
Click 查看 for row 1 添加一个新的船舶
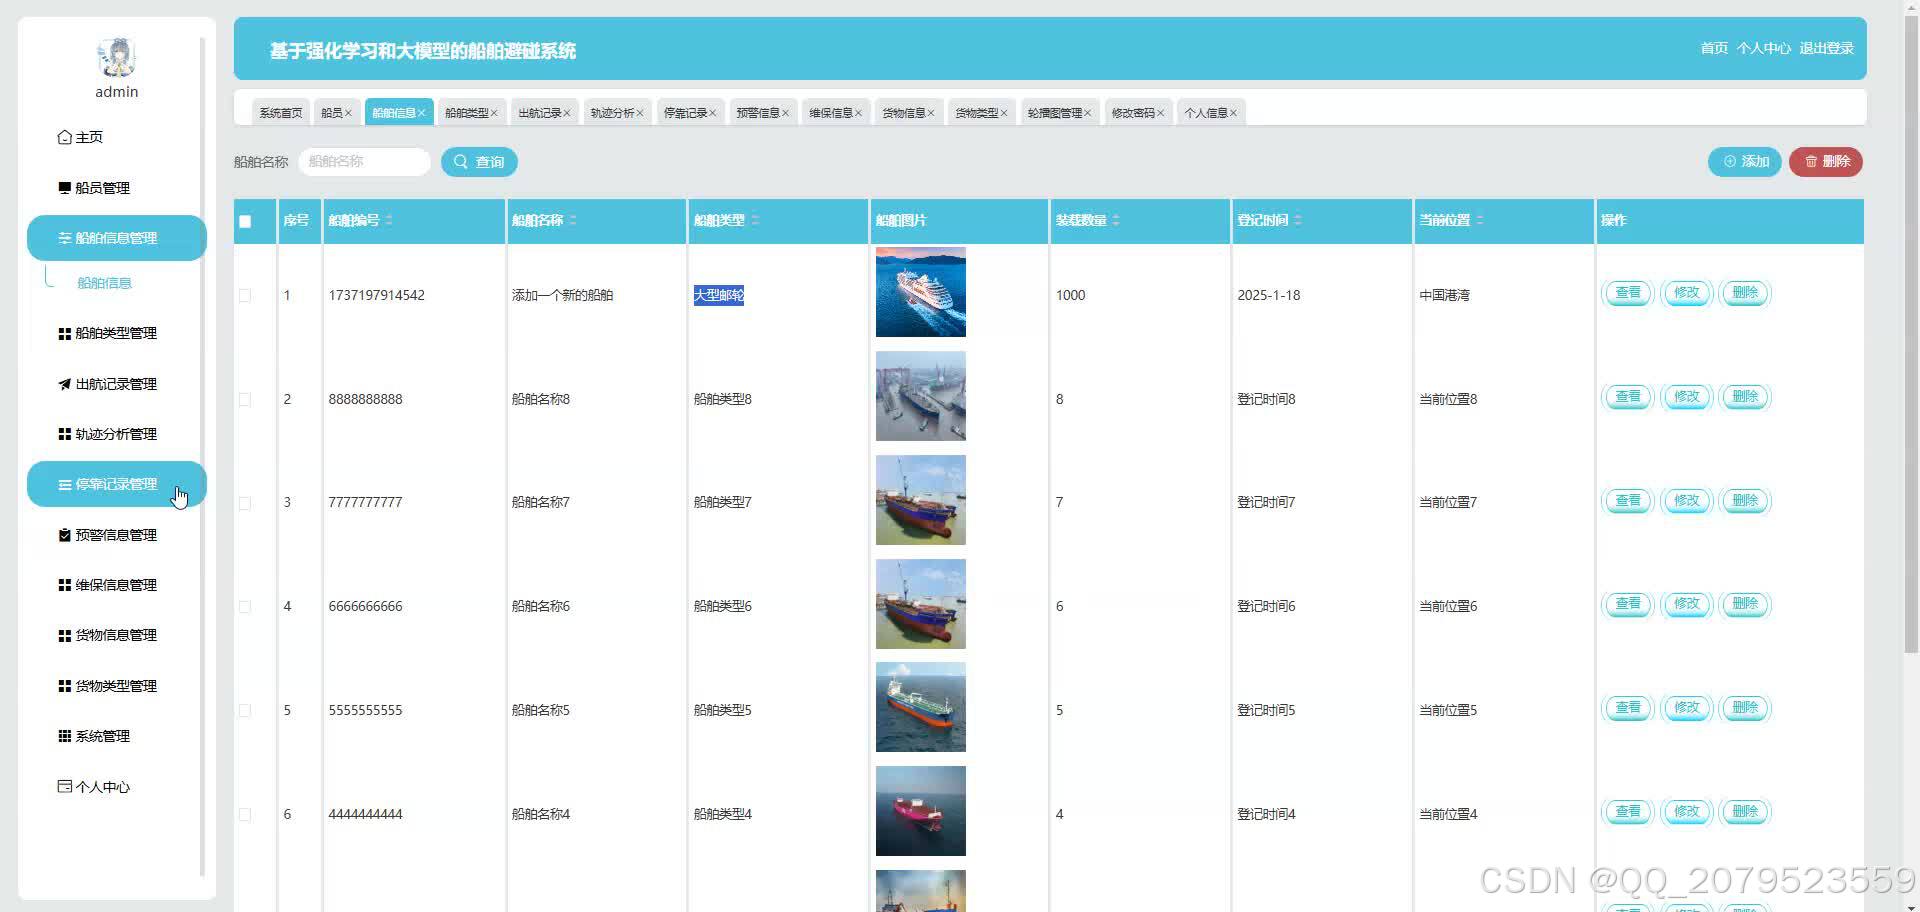tap(1628, 293)
